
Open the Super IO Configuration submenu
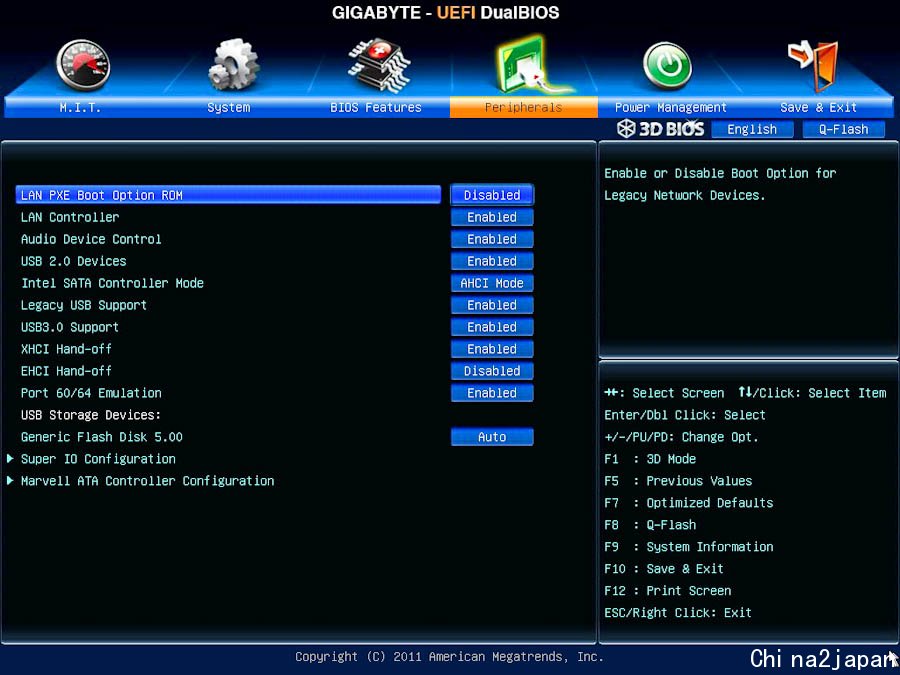98,459
